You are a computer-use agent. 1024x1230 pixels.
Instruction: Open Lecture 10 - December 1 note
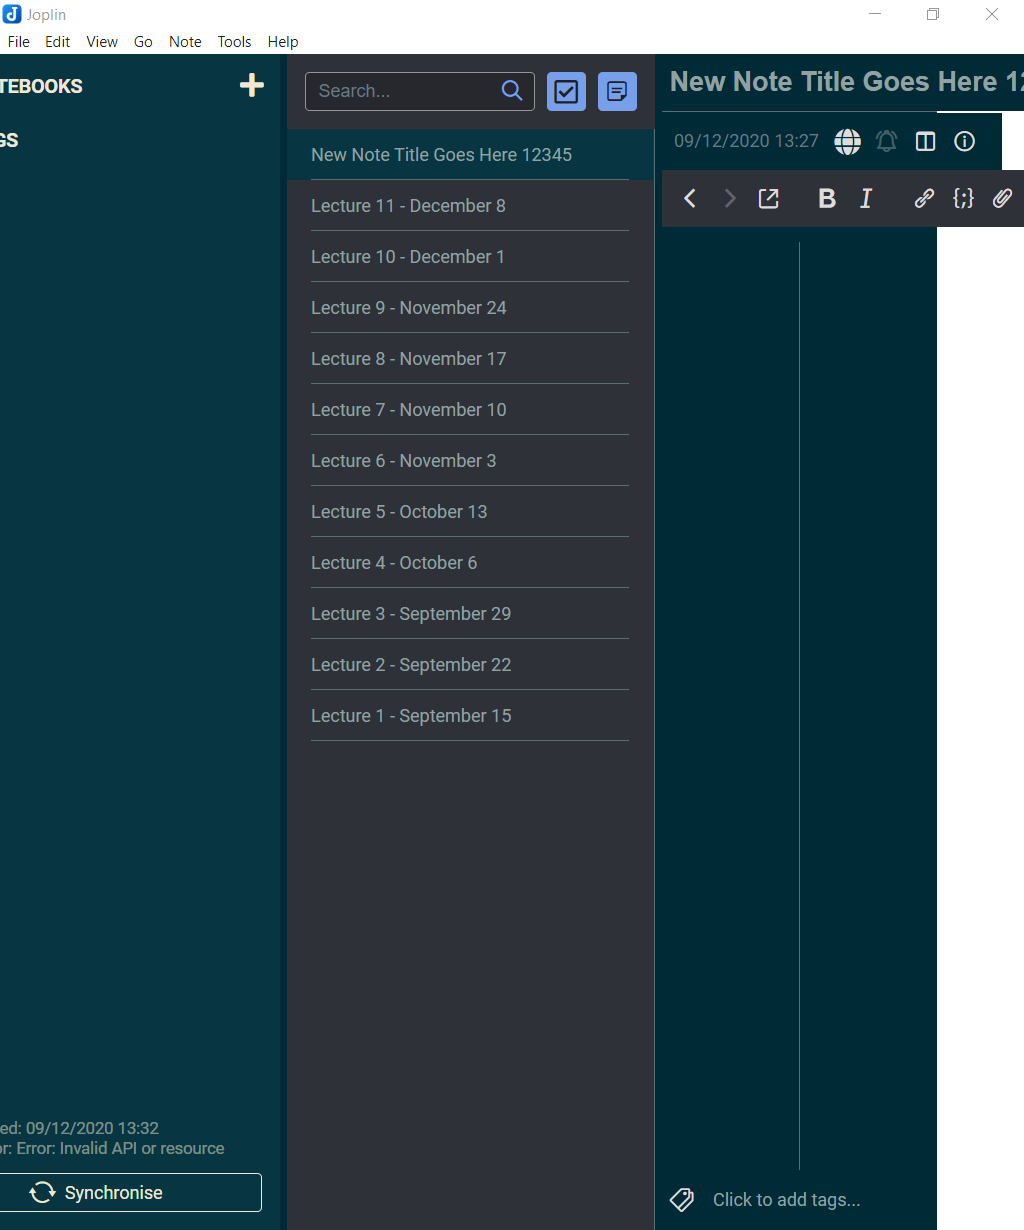tap(470, 257)
